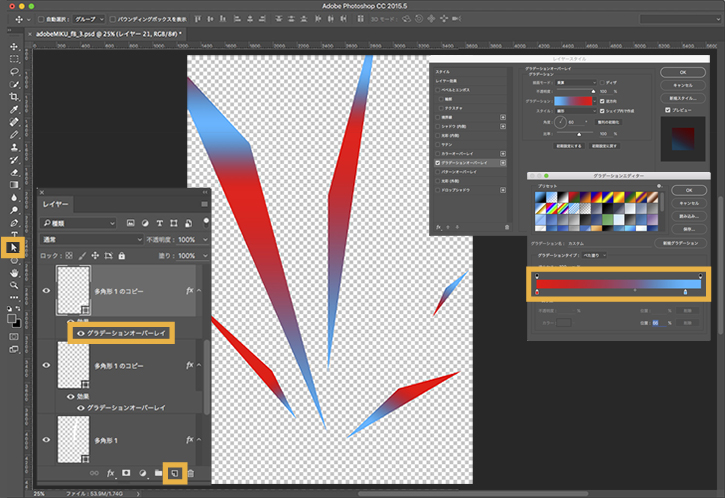Click the 新規グラデーション button

pos(680,243)
